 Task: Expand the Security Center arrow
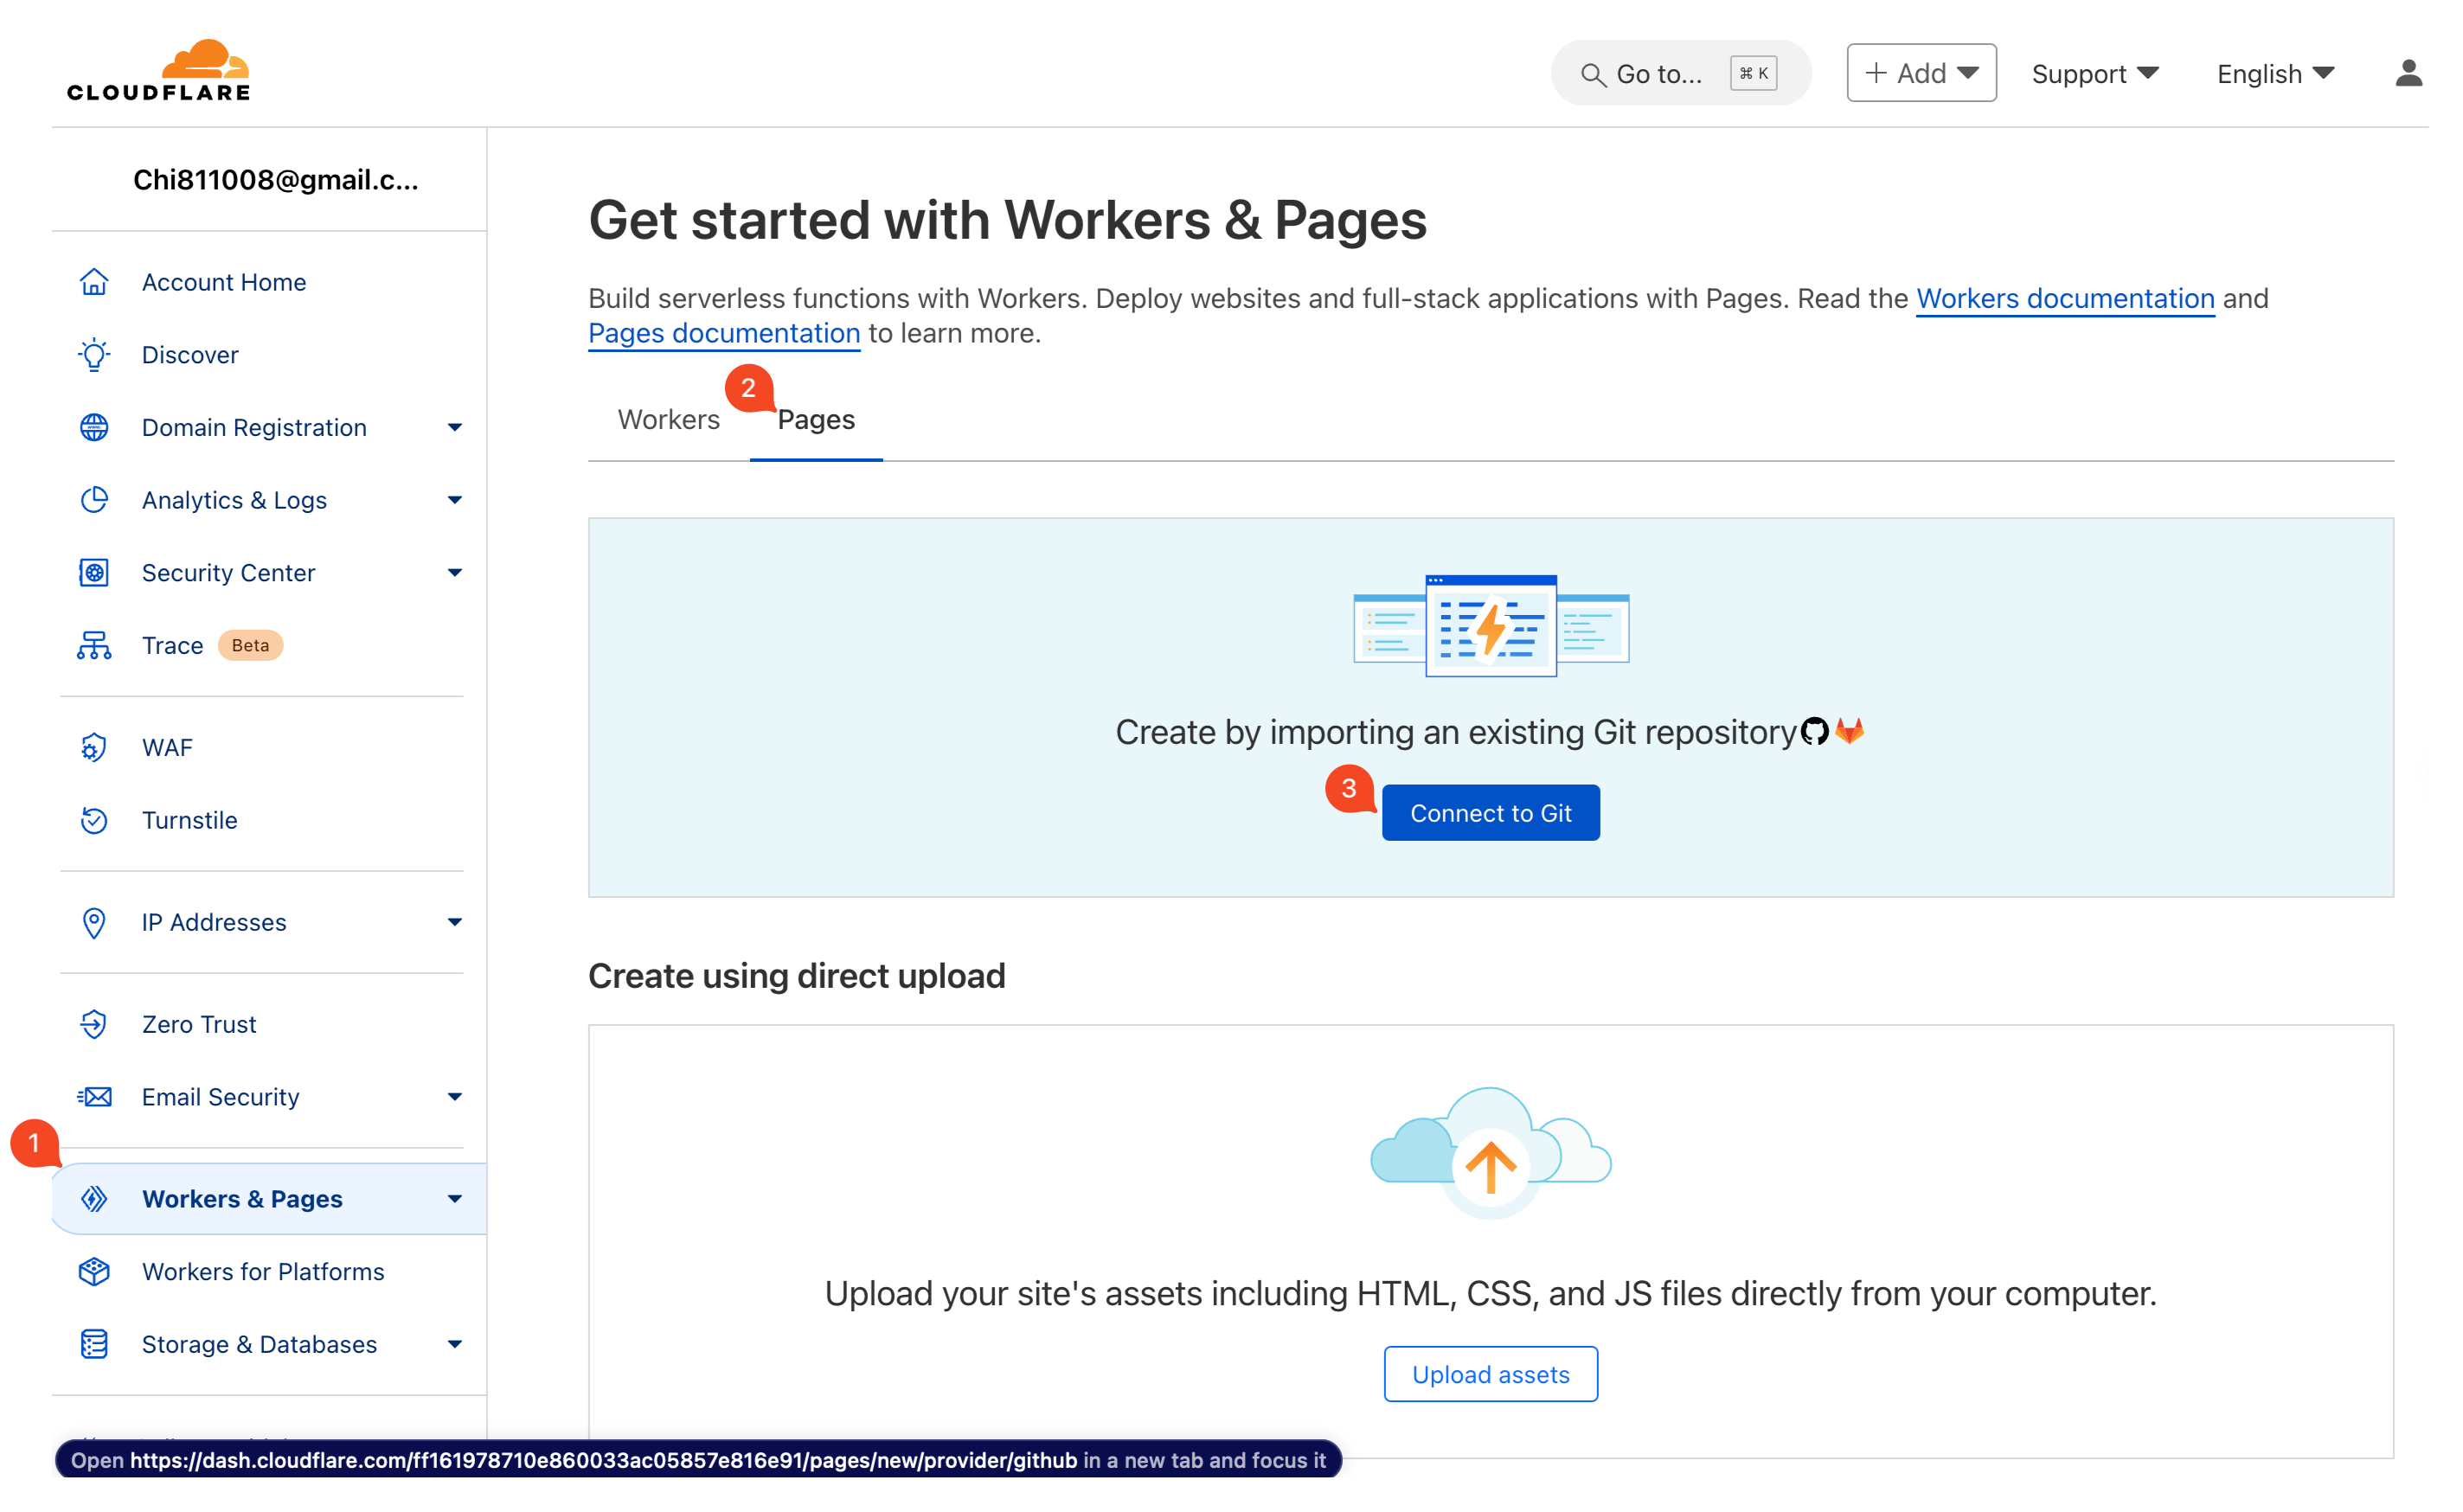pos(455,573)
